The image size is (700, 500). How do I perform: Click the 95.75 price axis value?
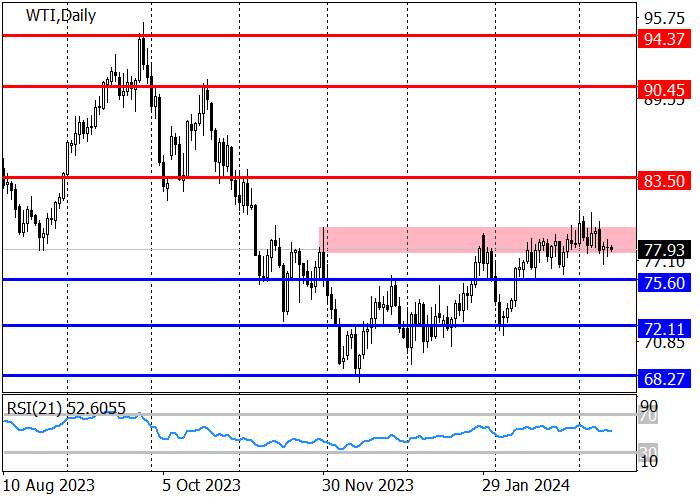pyautogui.click(x=664, y=18)
